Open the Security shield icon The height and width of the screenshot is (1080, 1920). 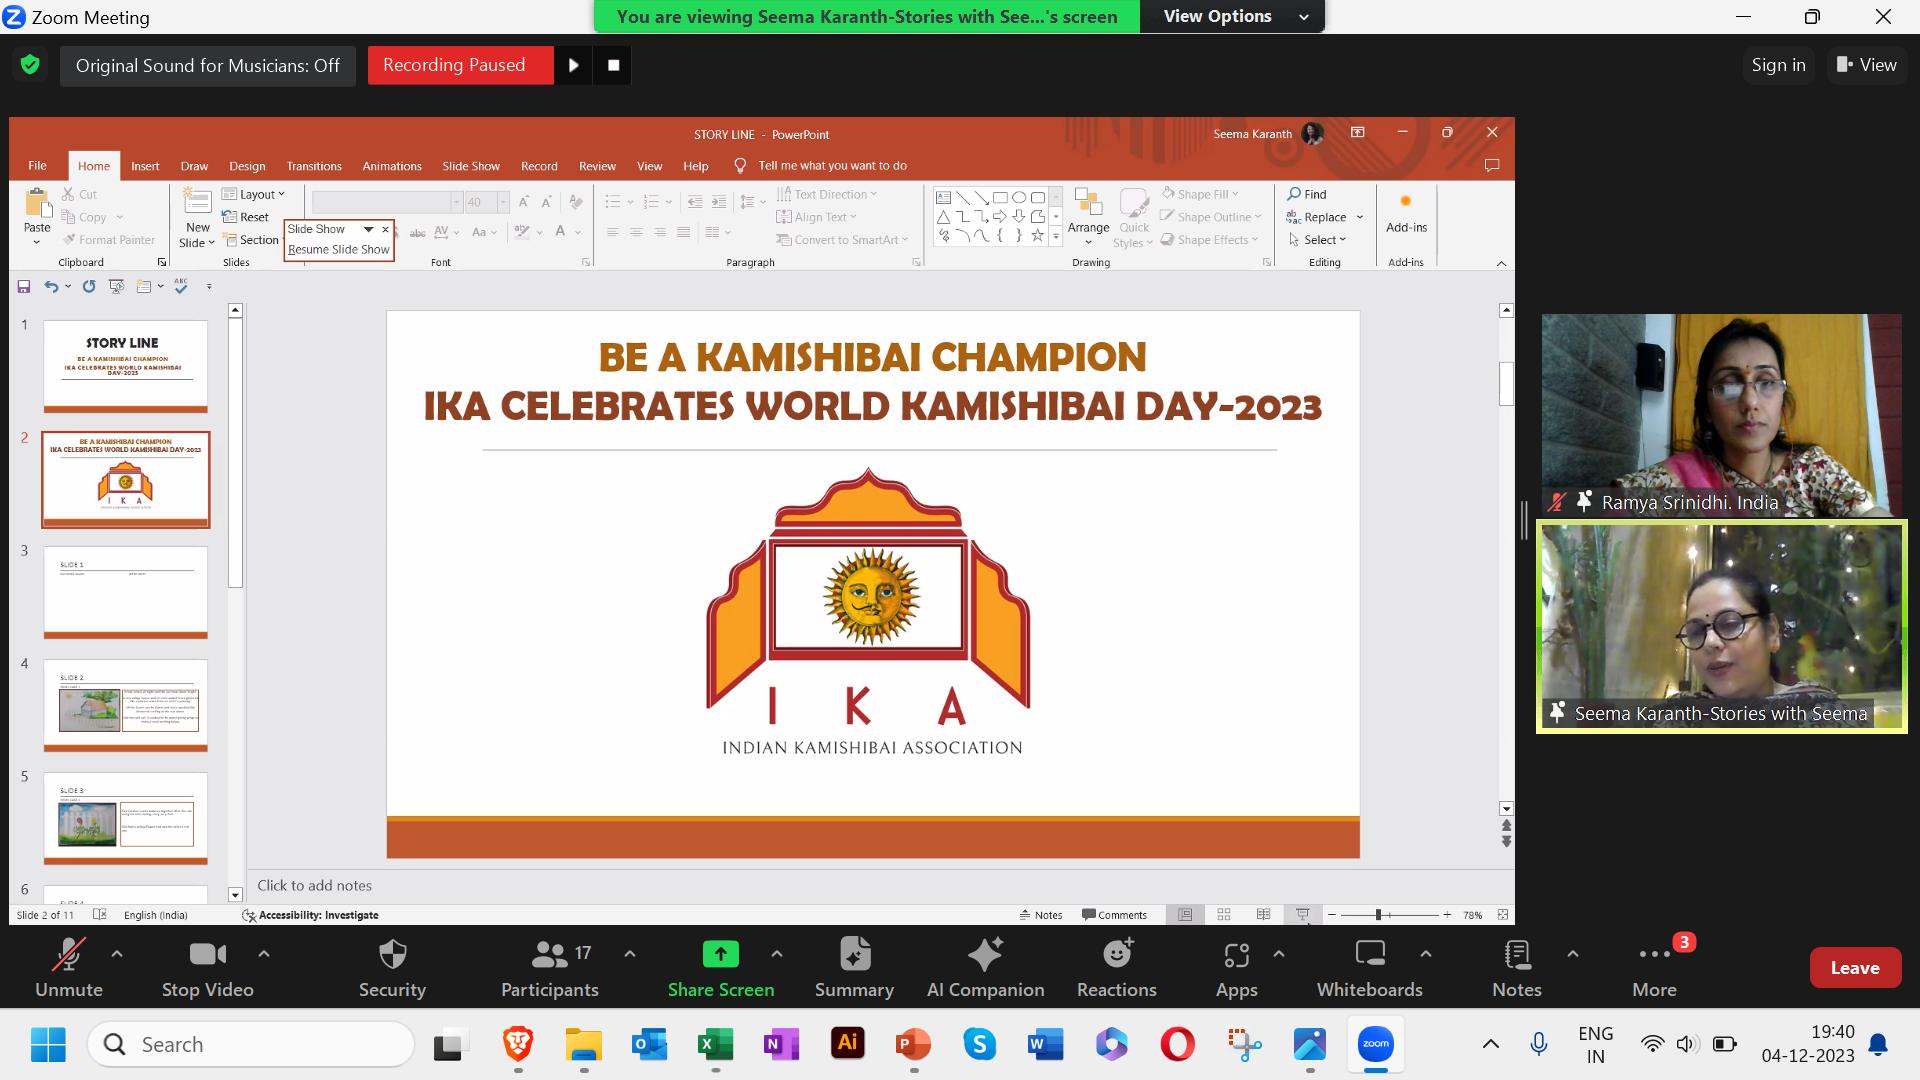coord(392,955)
